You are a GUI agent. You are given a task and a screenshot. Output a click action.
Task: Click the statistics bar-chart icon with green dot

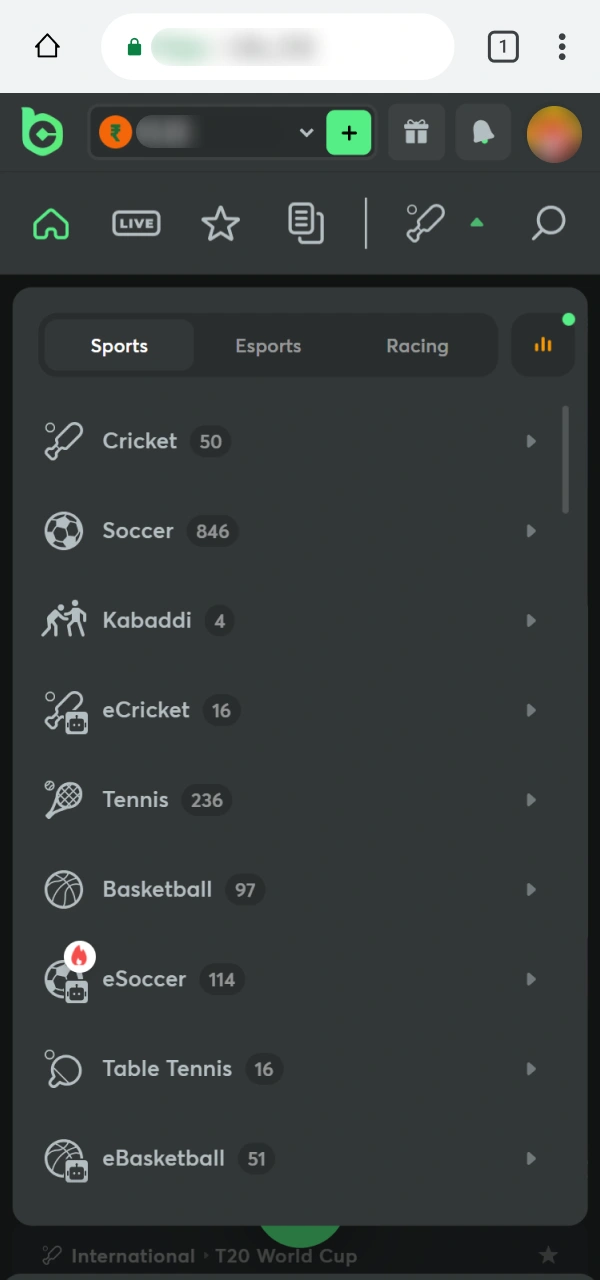click(x=542, y=345)
